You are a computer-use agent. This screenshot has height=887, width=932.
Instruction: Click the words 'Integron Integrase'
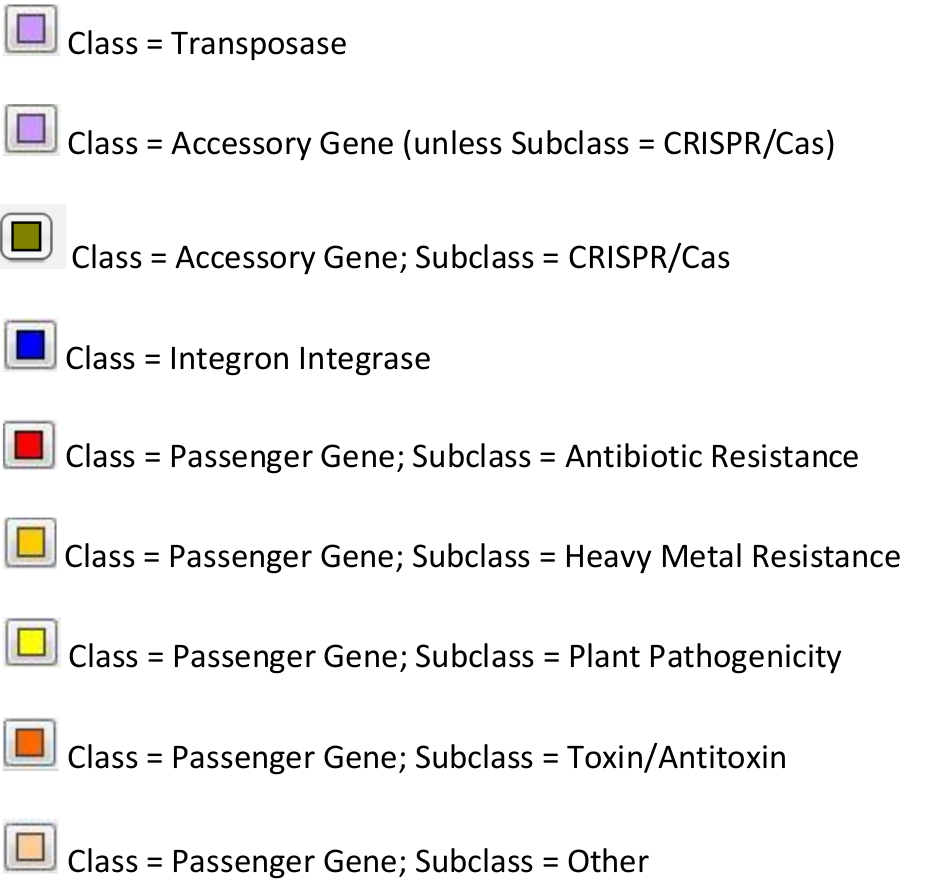pos(300,358)
